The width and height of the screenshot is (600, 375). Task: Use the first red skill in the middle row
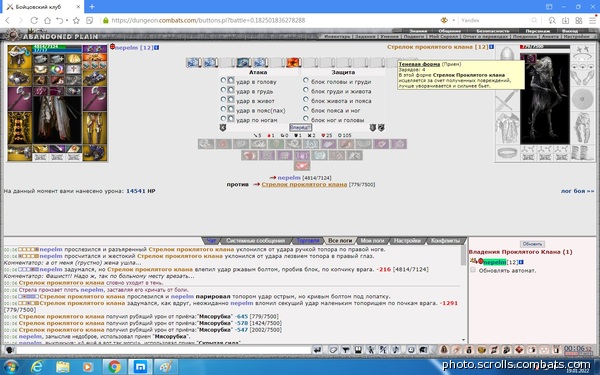point(249,155)
